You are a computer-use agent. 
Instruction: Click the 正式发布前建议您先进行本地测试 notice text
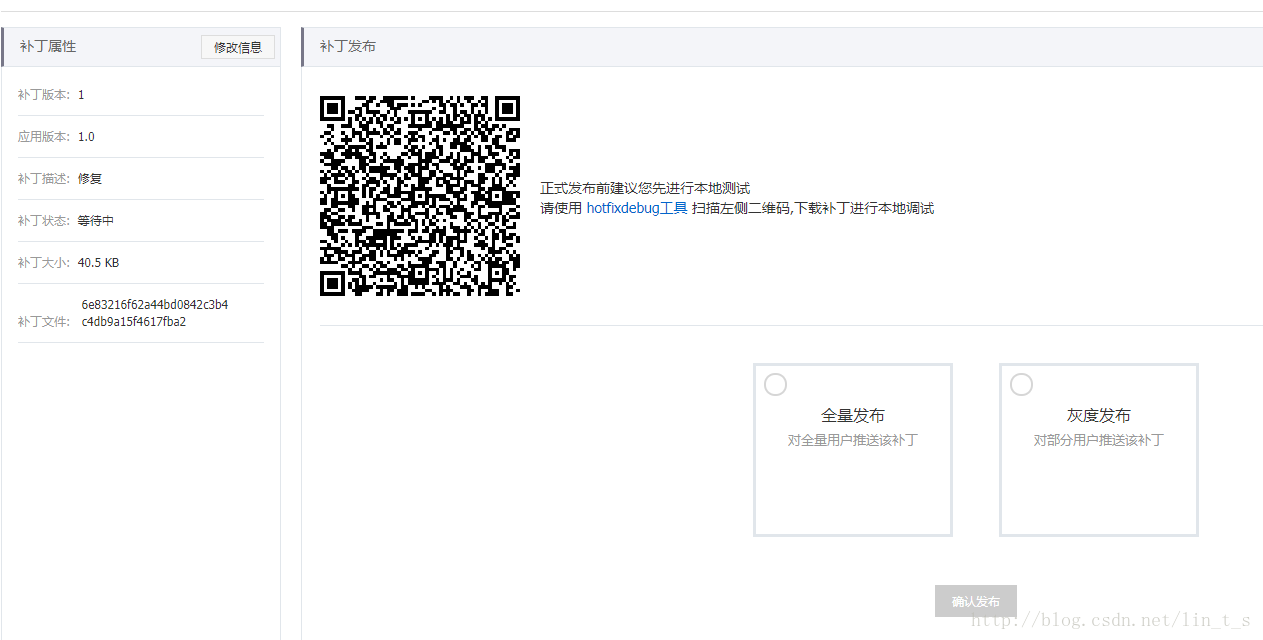[x=645, y=188]
